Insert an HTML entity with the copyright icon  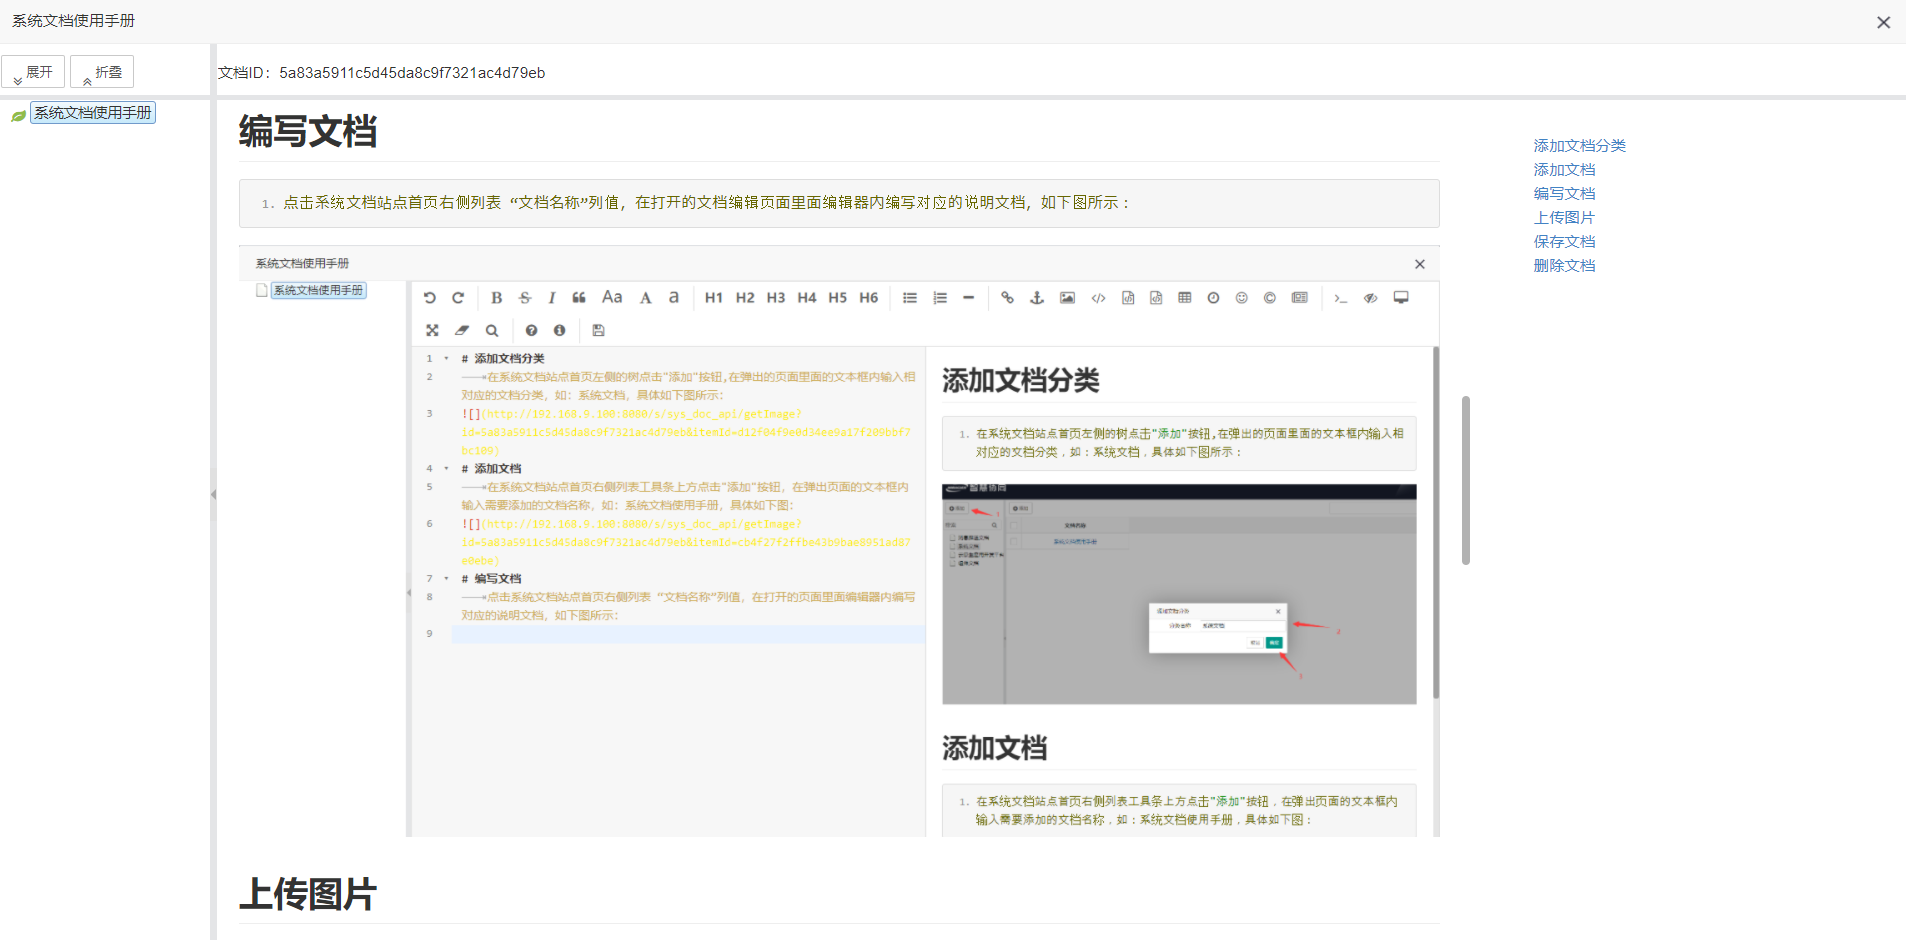[1270, 298]
